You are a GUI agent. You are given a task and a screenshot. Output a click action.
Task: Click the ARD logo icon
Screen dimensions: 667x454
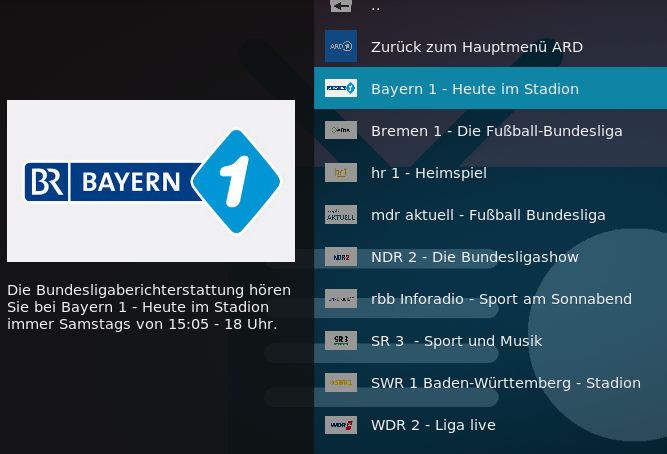coord(341,46)
